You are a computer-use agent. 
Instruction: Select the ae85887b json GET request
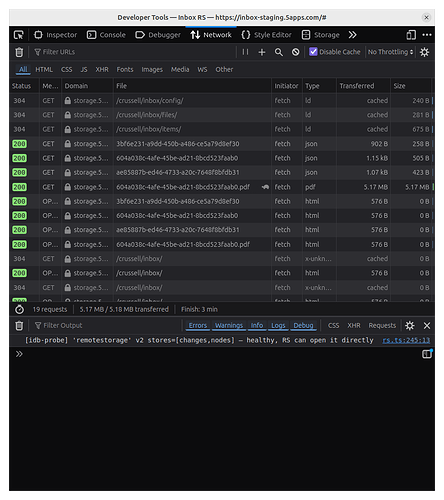[x=222, y=173]
